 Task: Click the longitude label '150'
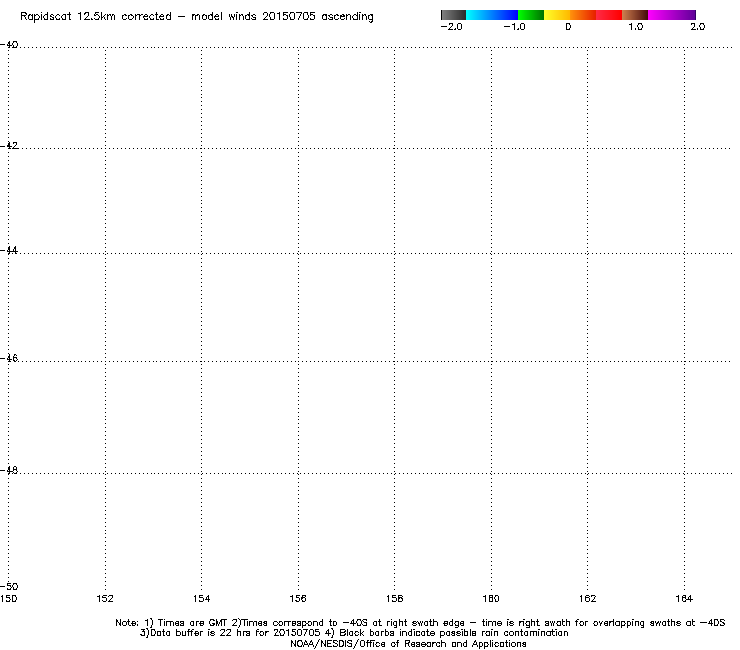[x=8, y=599]
